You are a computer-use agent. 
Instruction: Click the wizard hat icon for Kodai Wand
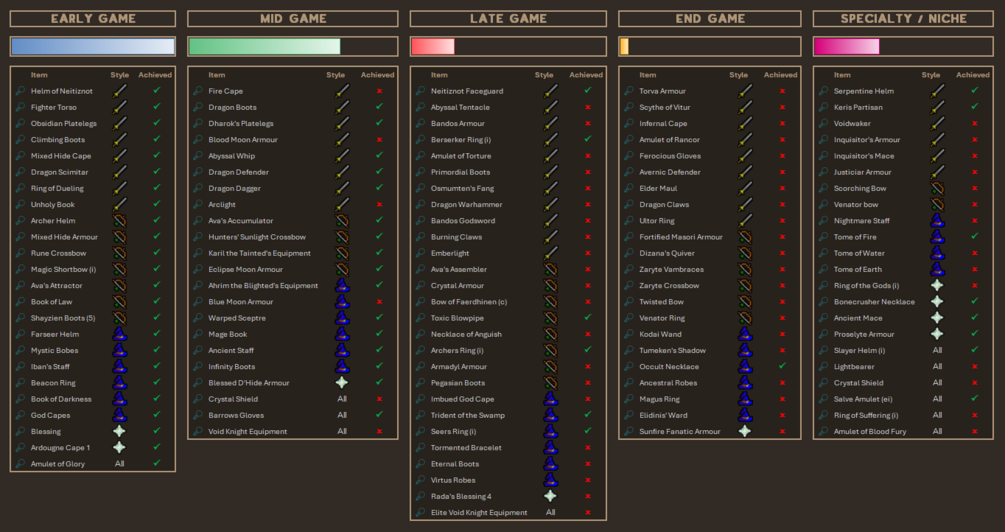tap(745, 334)
